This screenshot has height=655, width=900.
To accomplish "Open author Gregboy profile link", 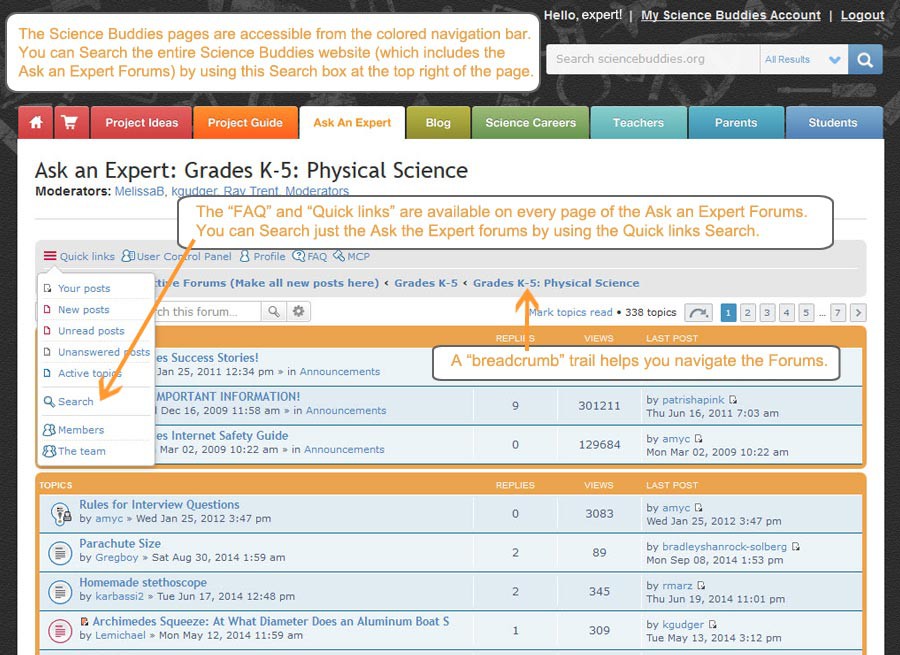I will pyautogui.click(x=117, y=557).
